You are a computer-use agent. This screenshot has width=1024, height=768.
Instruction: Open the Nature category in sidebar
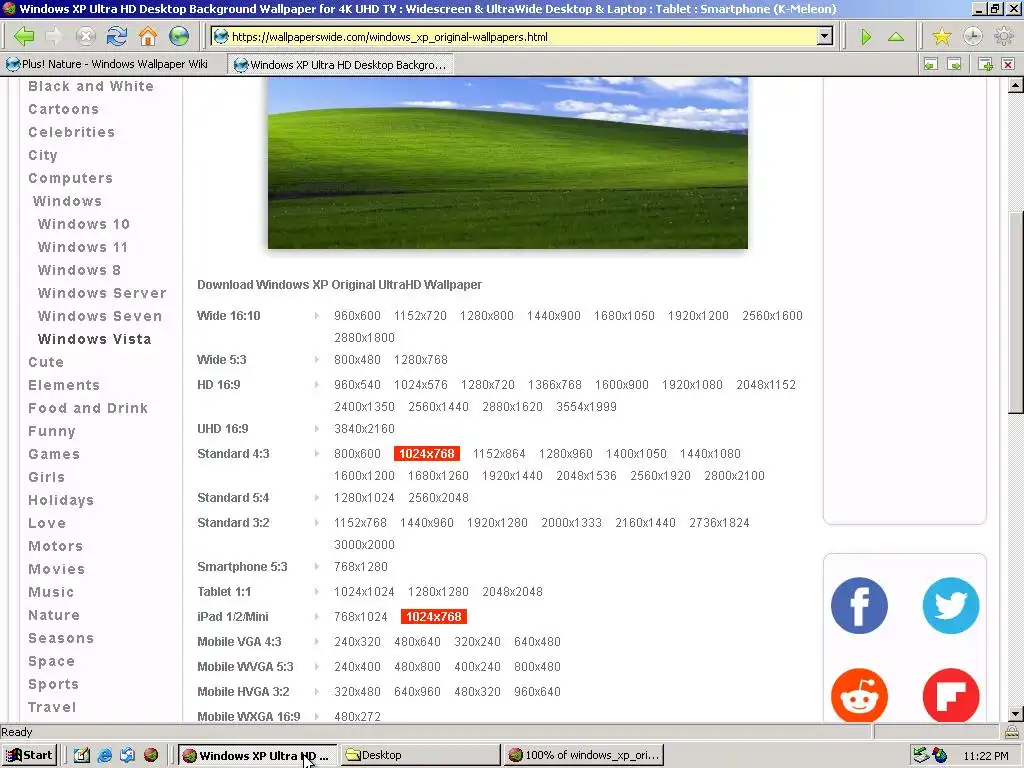pos(54,615)
